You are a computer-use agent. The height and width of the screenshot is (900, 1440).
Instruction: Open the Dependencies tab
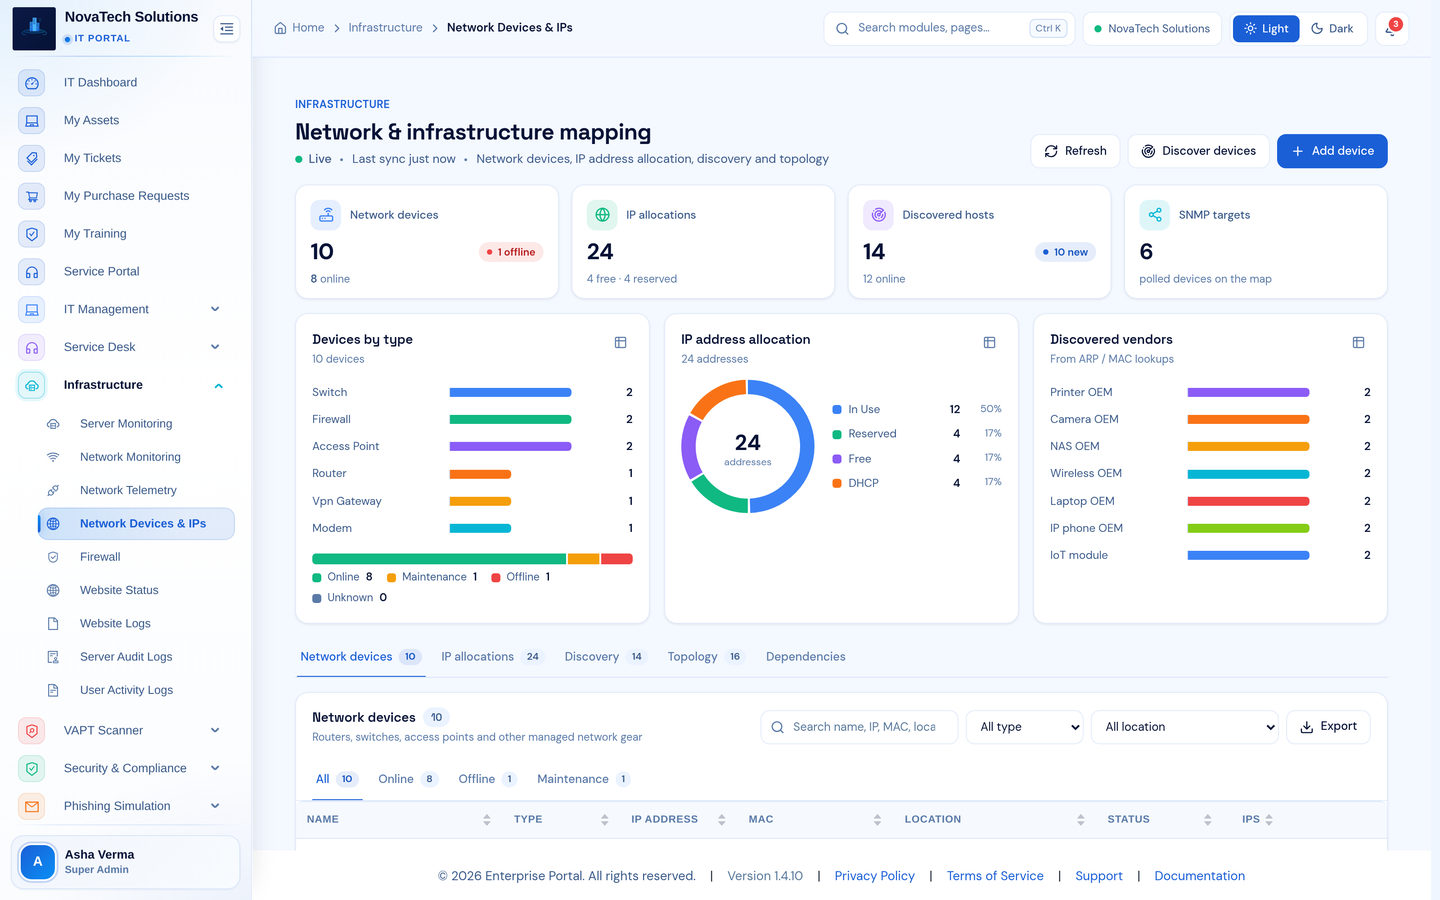pos(806,657)
